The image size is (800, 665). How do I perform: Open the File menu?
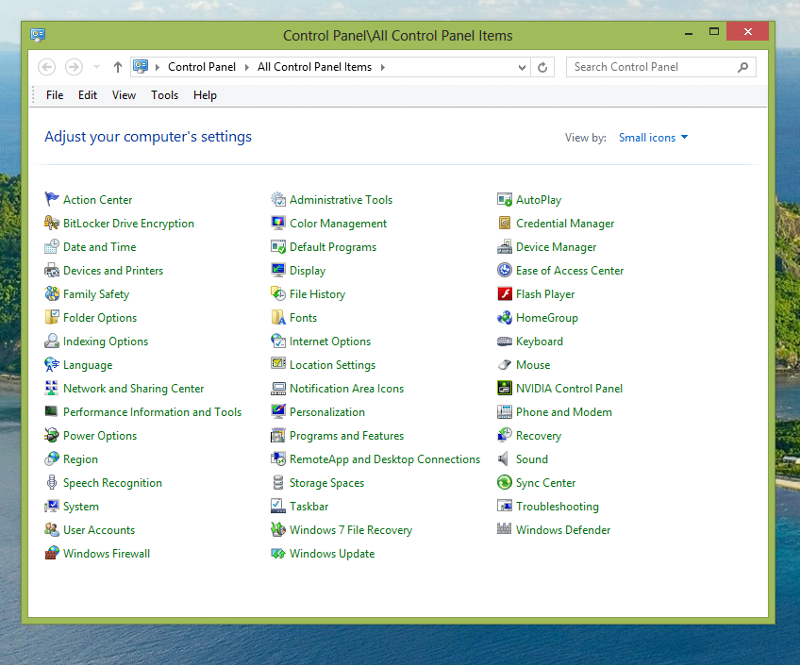tap(55, 95)
